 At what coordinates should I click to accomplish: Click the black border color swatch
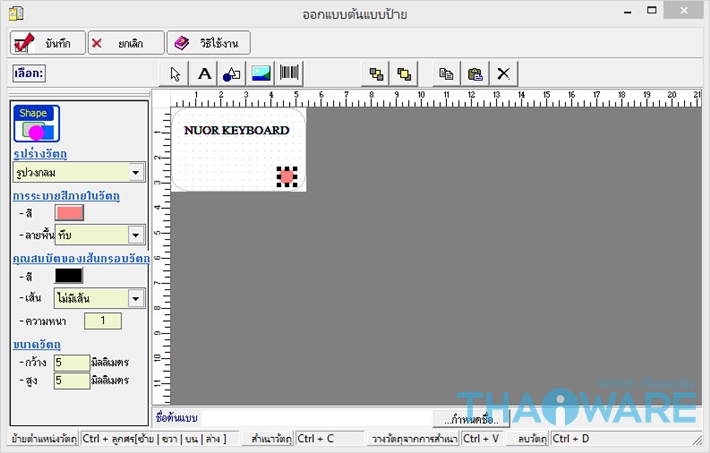pos(69,275)
